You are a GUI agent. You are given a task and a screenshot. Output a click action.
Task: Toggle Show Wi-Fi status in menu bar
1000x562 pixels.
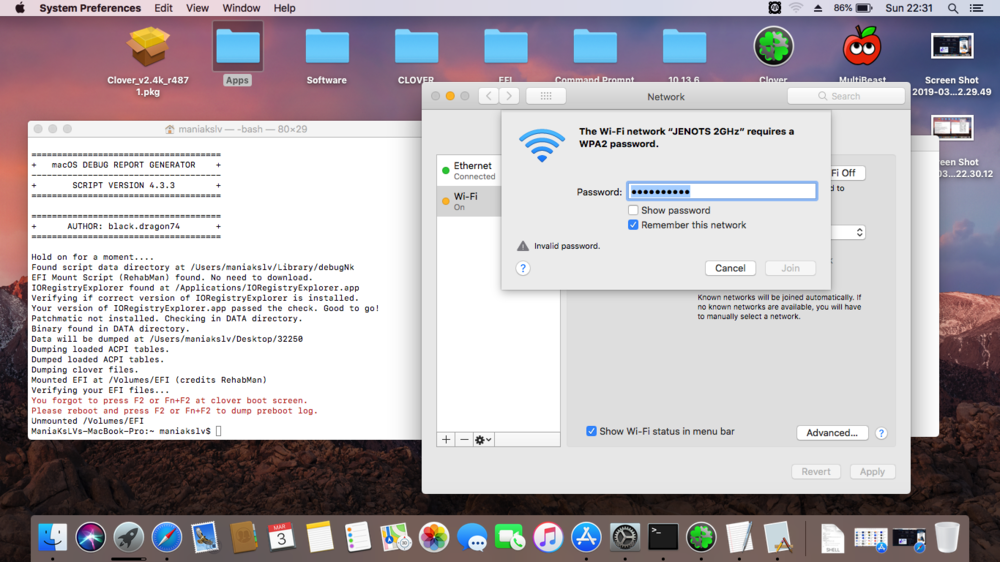pyautogui.click(x=591, y=431)
